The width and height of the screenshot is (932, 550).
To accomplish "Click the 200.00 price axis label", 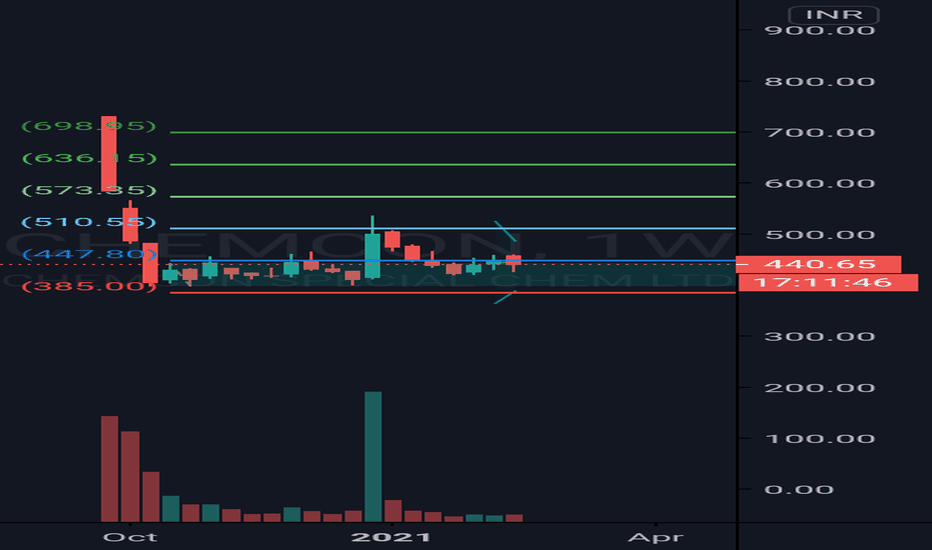I will point(820,388).
